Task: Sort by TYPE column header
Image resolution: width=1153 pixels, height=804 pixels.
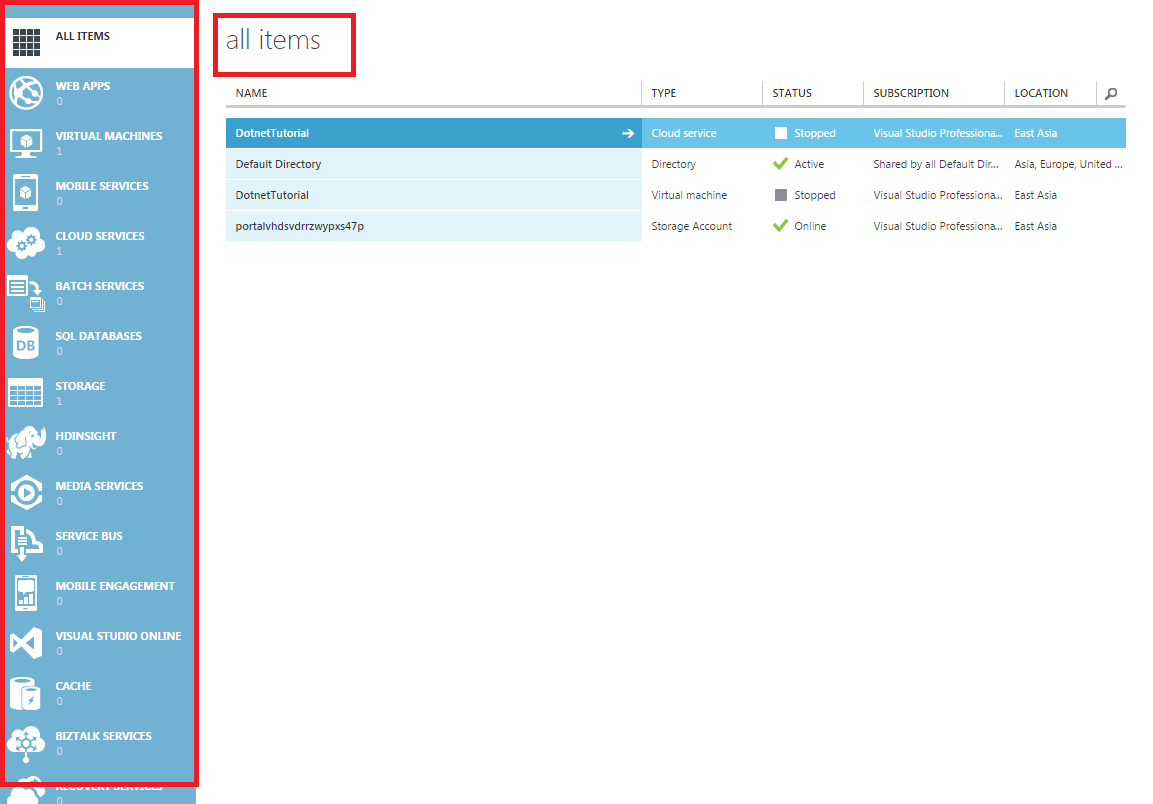Action: (663, 93)
